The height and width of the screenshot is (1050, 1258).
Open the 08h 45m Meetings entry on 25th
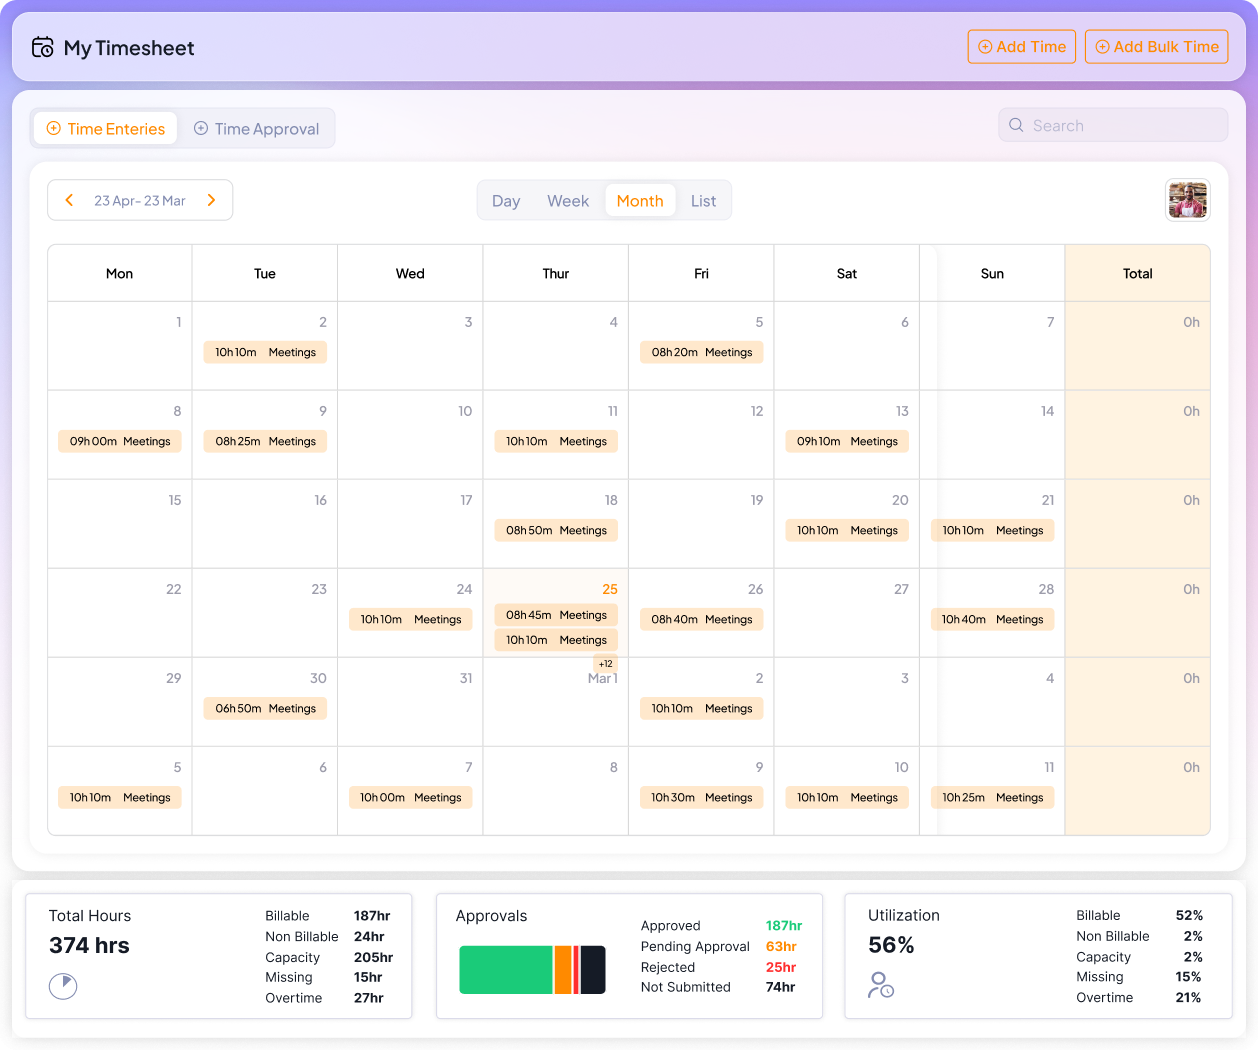click(x=556, y=615)
